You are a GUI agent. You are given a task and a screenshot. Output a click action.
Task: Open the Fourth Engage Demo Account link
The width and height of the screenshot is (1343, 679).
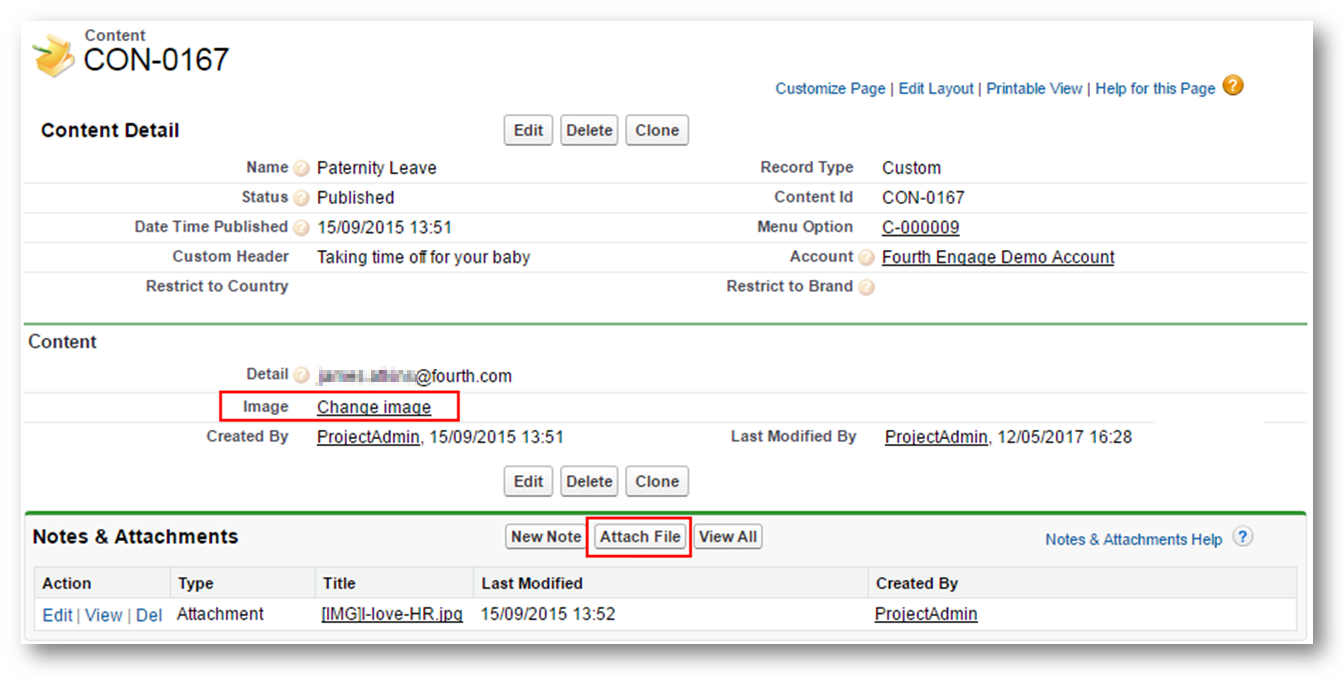point(998,257)
